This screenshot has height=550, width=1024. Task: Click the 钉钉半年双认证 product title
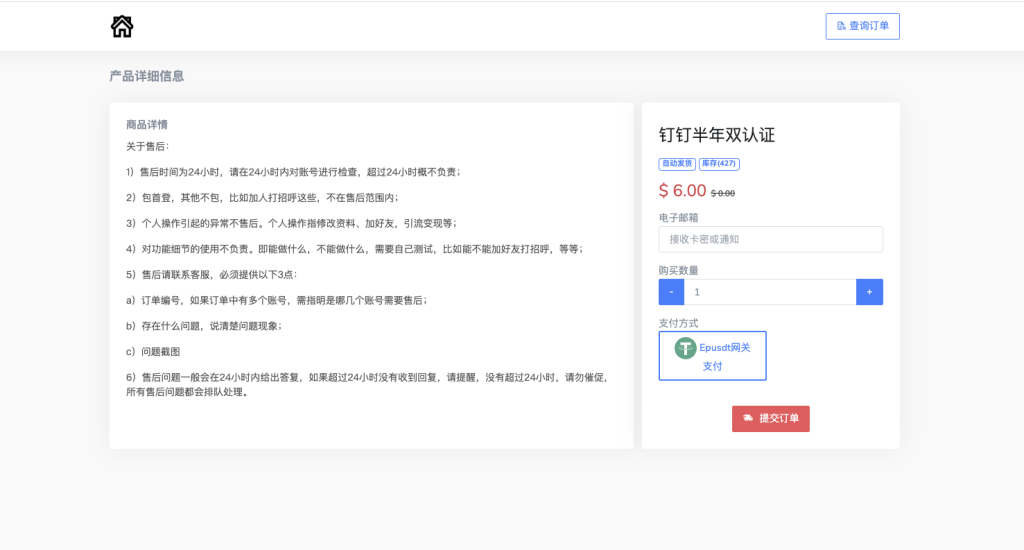(x=716, y=135)
